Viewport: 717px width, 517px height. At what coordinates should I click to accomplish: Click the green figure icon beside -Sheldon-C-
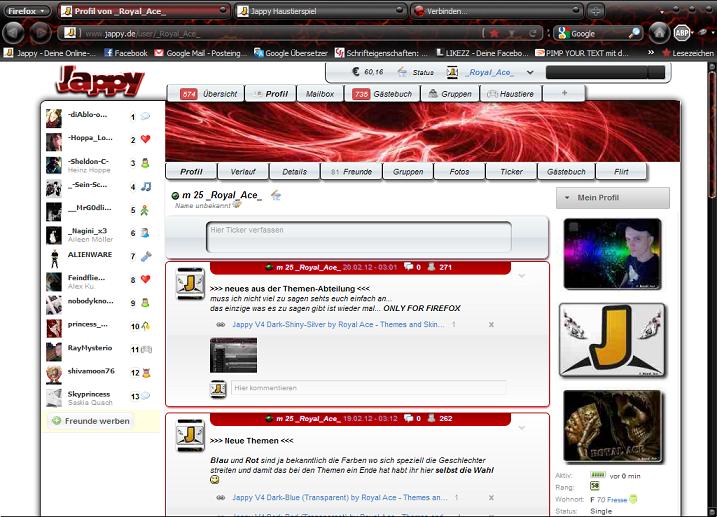tap(145, 163)
